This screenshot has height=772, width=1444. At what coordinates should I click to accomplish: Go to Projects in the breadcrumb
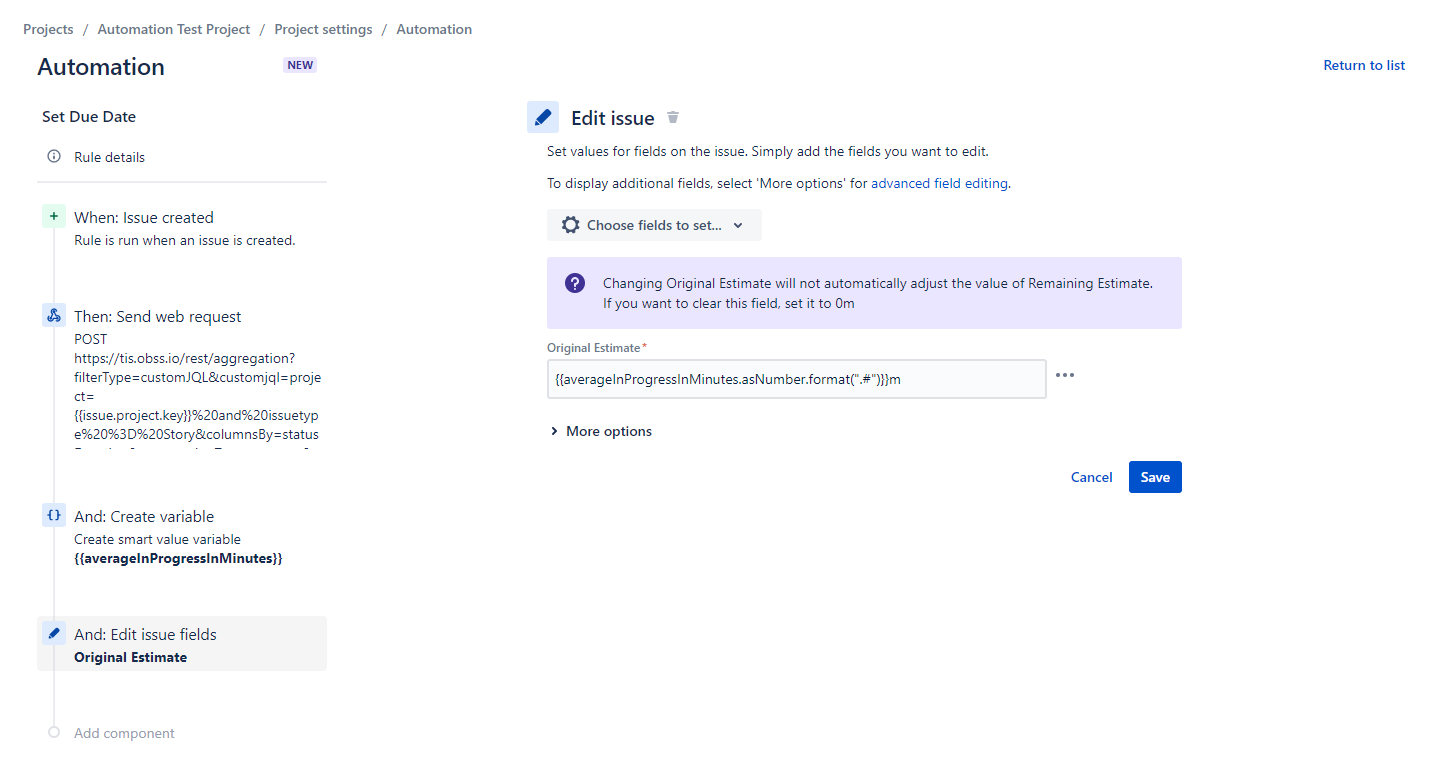click(x=48, y=29)
